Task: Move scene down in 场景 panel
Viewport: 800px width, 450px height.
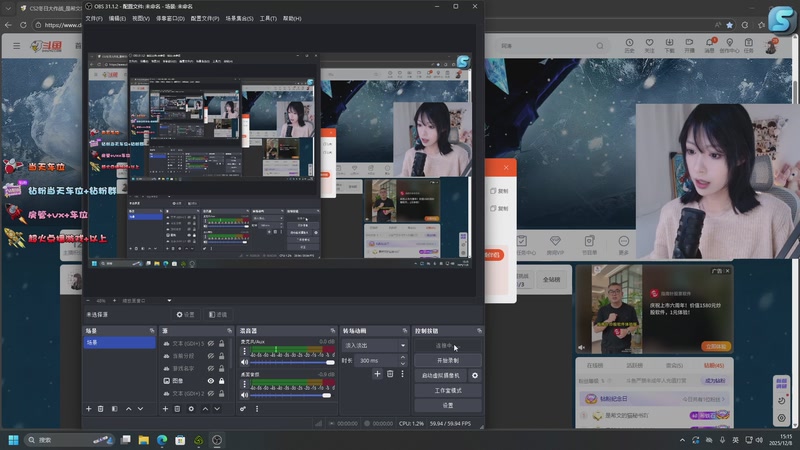Action: point(140,409)
